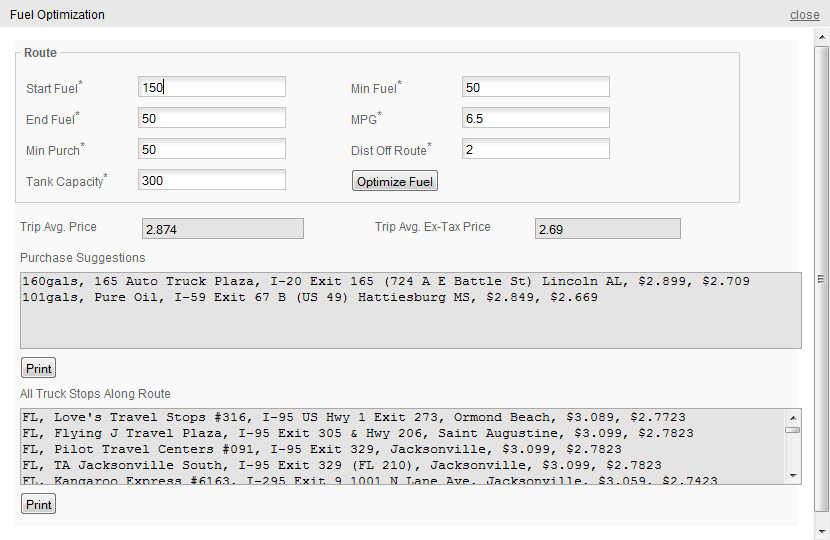The image size is (830, 540).
Task: Print the All Truck Stops list
Action: (38, 505)
